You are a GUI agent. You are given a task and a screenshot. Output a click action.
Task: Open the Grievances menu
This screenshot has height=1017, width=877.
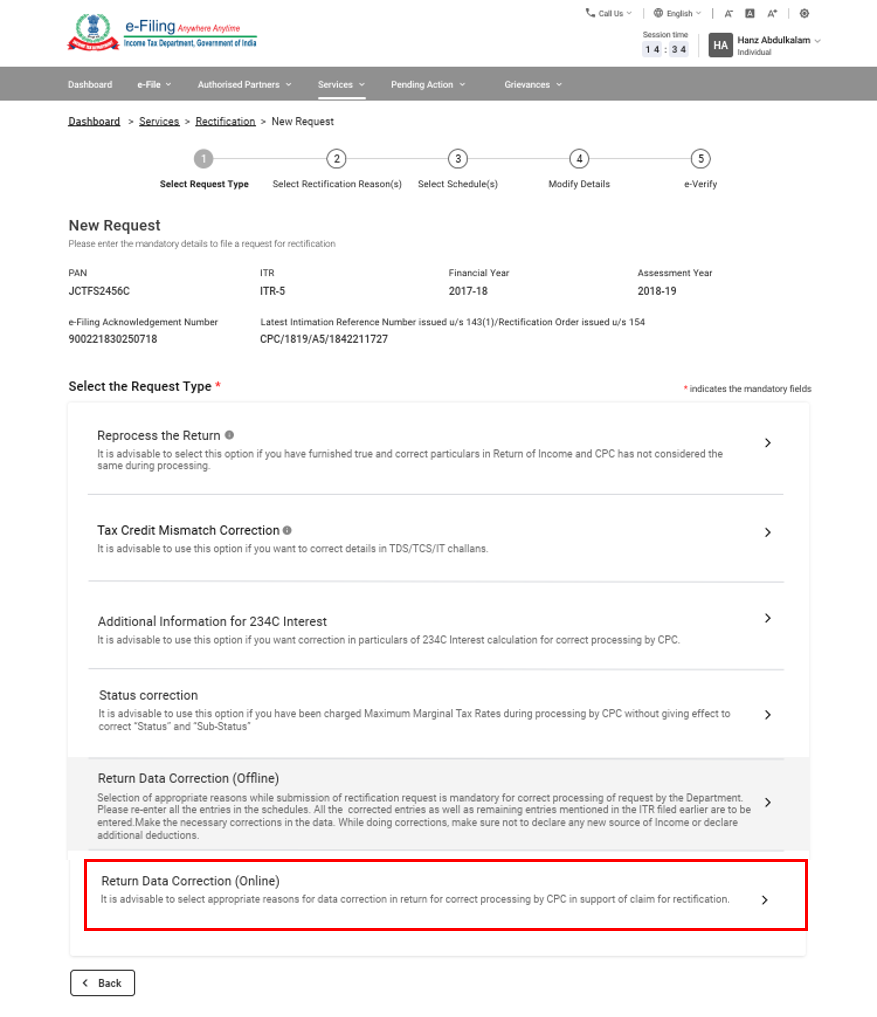pyautogui.click(x=532, y=85)
